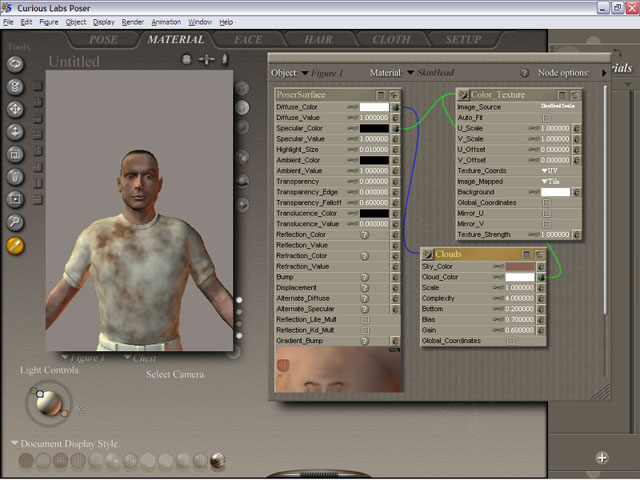Switch to the POSE room tab
The image size is (640, 480).
pyautogui.click(x=103, y=40)
